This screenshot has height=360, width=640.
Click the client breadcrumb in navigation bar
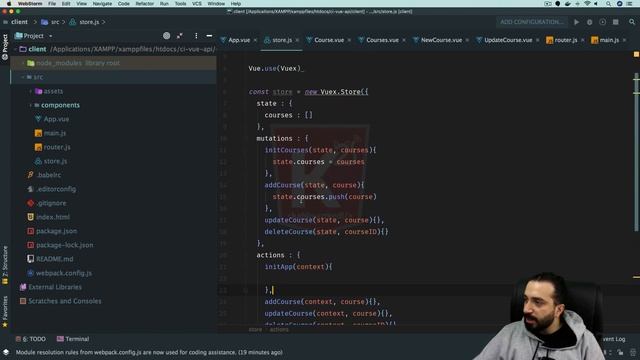pos(20,22)
